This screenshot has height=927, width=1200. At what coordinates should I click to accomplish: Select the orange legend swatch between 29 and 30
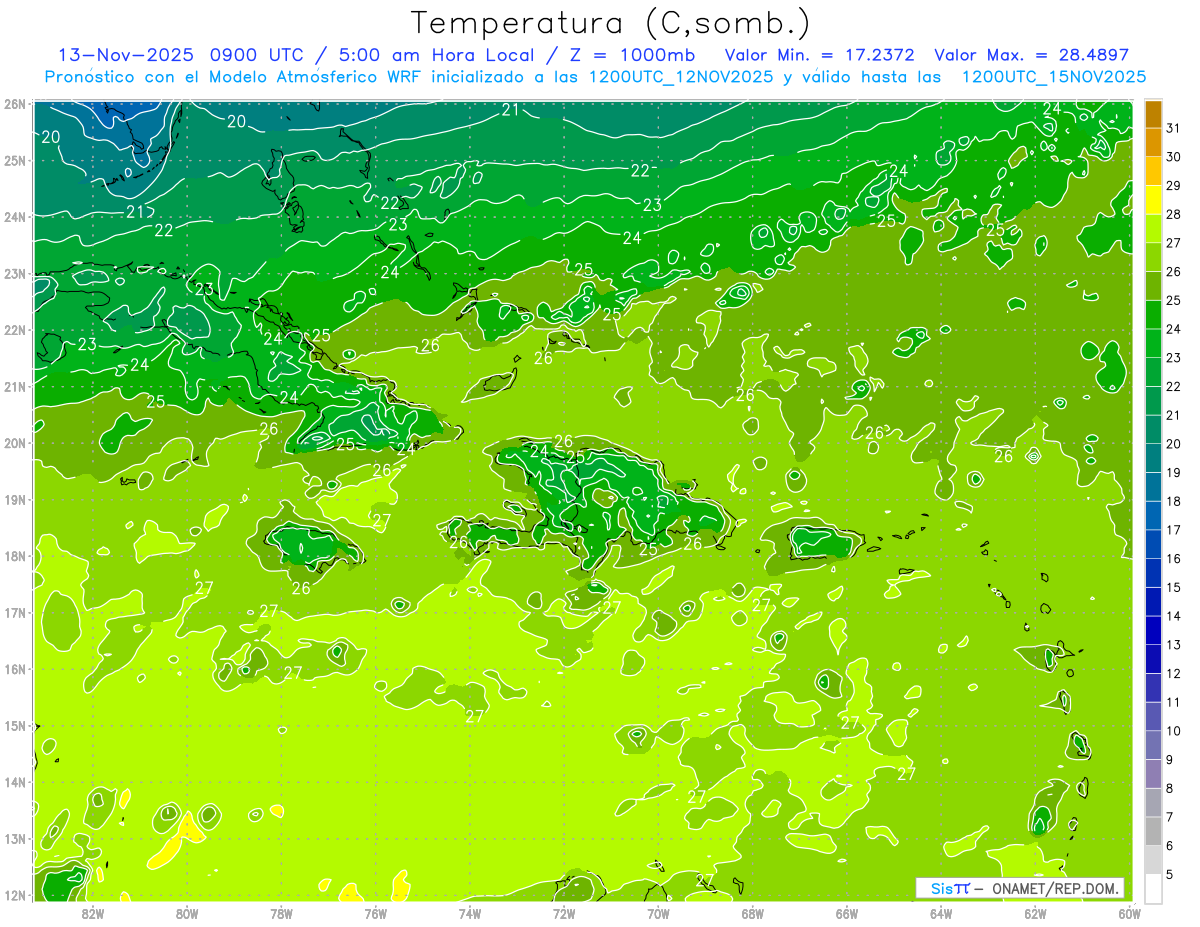point(1153,172)
